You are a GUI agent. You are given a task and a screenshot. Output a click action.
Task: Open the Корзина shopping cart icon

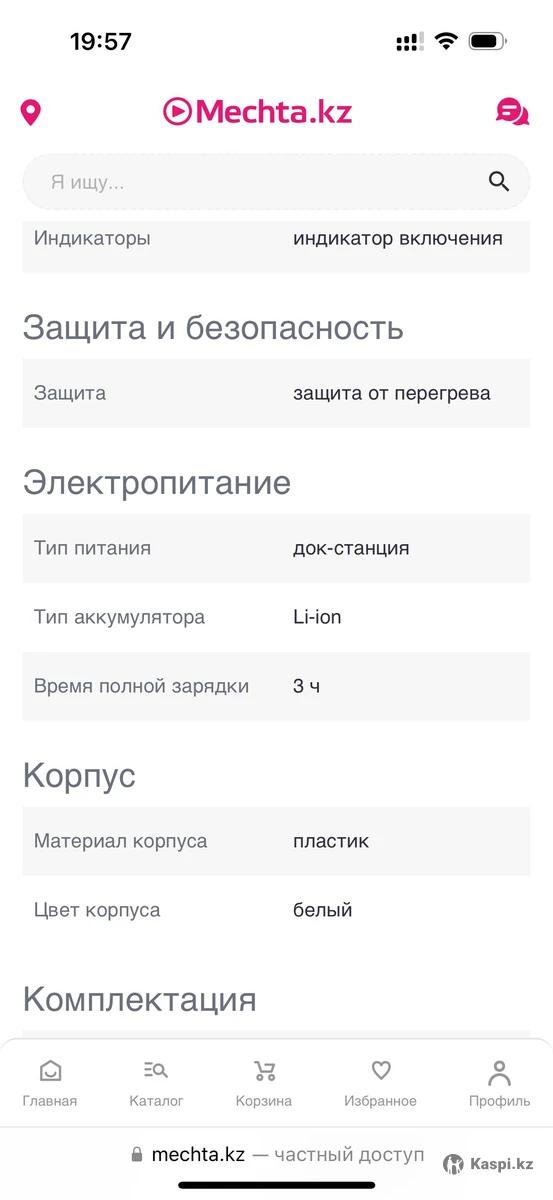point(264,1071)
